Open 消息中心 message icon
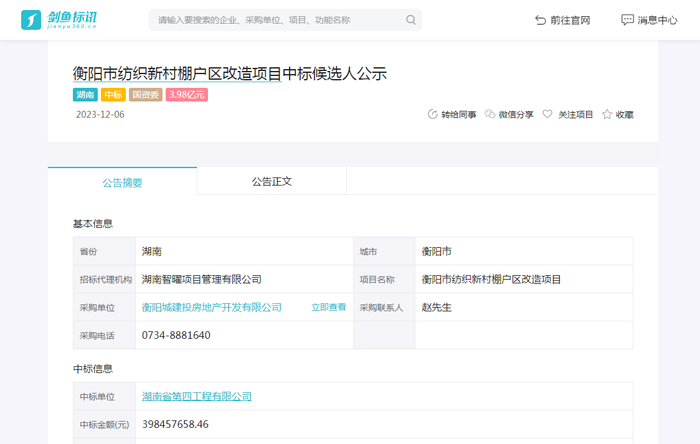Viewport: 700px width, 444px height. (627, 20)
